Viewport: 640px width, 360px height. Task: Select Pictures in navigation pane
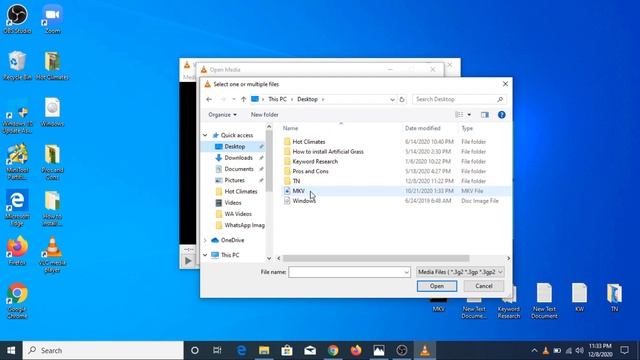coord(235,180)
